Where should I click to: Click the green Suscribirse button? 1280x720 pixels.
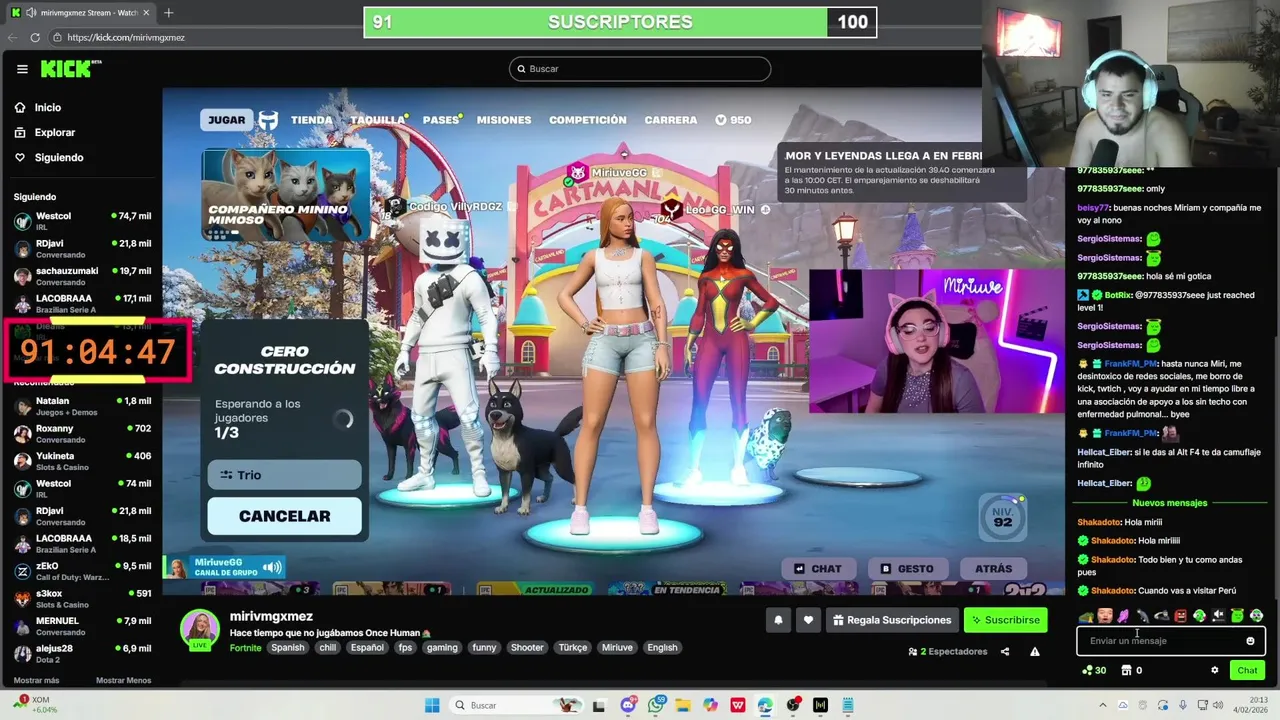pos(1005,620)
